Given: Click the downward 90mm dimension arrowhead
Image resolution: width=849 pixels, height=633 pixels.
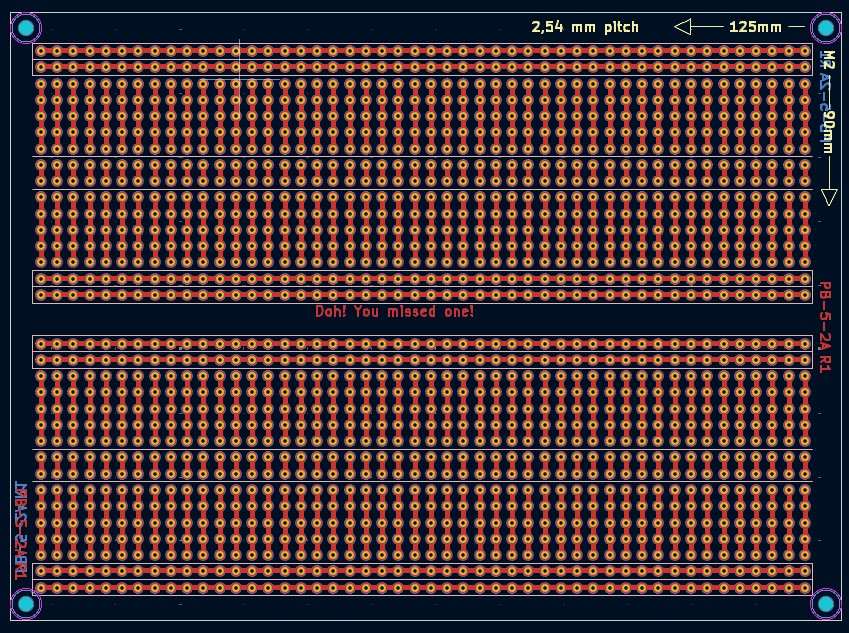Looking at the screenshot, I should click(828, 197).
